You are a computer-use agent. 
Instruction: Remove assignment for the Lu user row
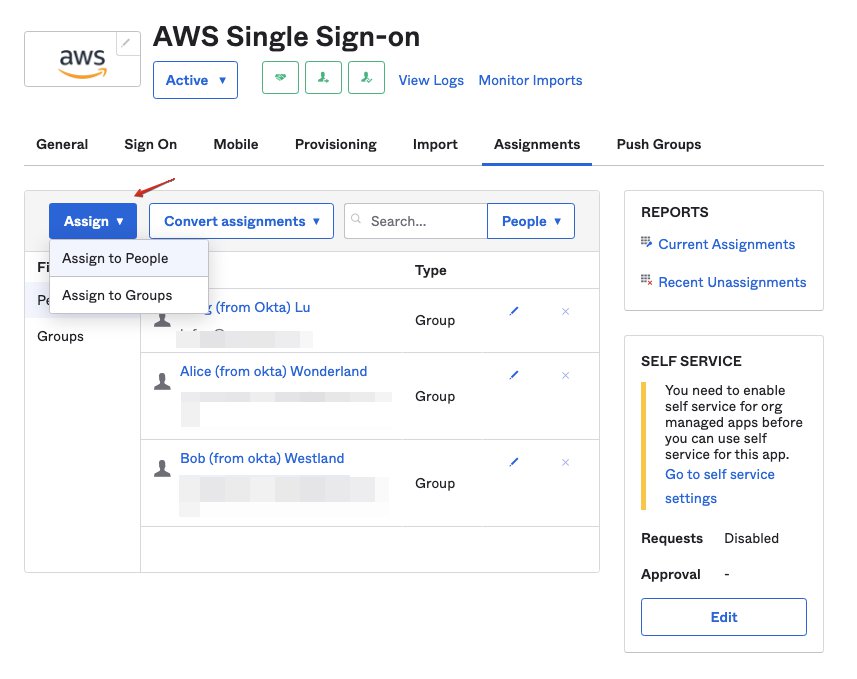(x=566, y=311)
